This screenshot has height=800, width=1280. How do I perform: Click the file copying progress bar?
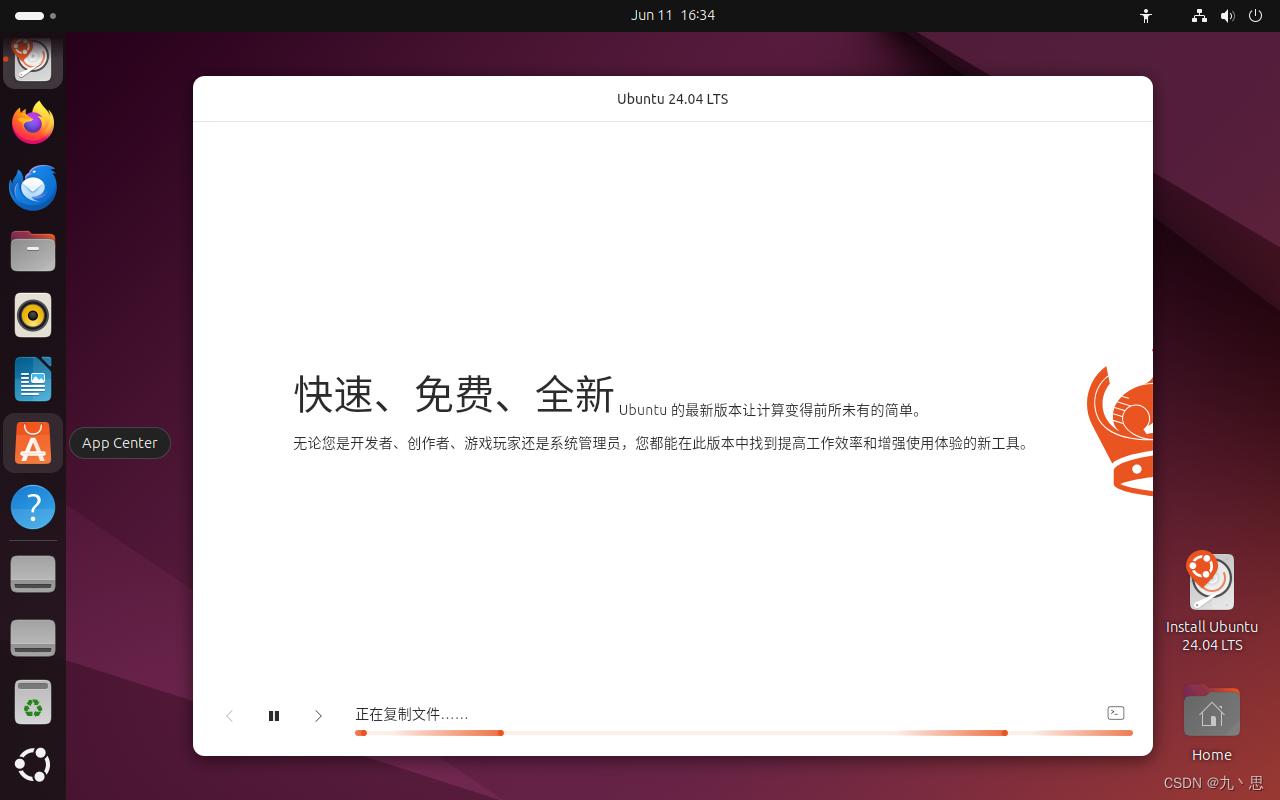(744, 733)
